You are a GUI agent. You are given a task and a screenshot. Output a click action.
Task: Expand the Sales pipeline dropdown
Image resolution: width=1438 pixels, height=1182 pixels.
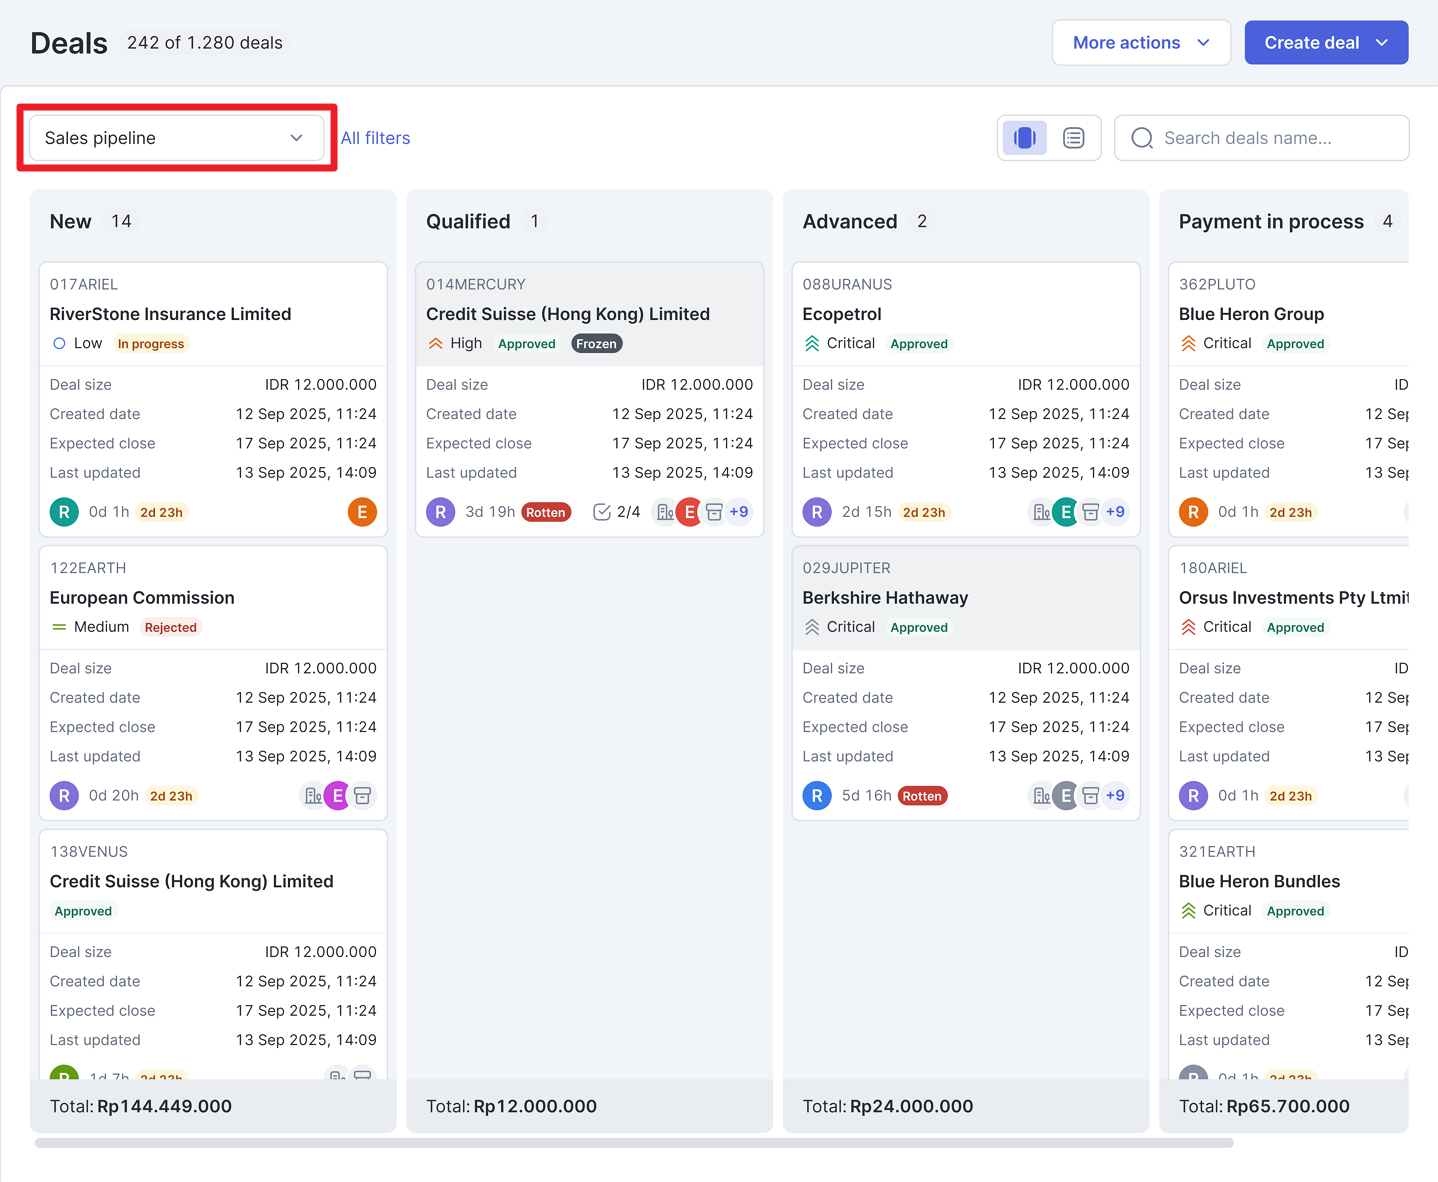click(x=177, y=138)
